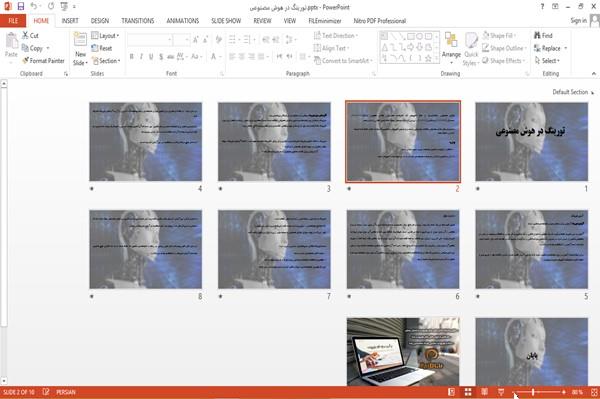This screenshot has height=399, width=600.
Task: Select the laptop image slide thumbnail
Action: click(x=403, y=352)
